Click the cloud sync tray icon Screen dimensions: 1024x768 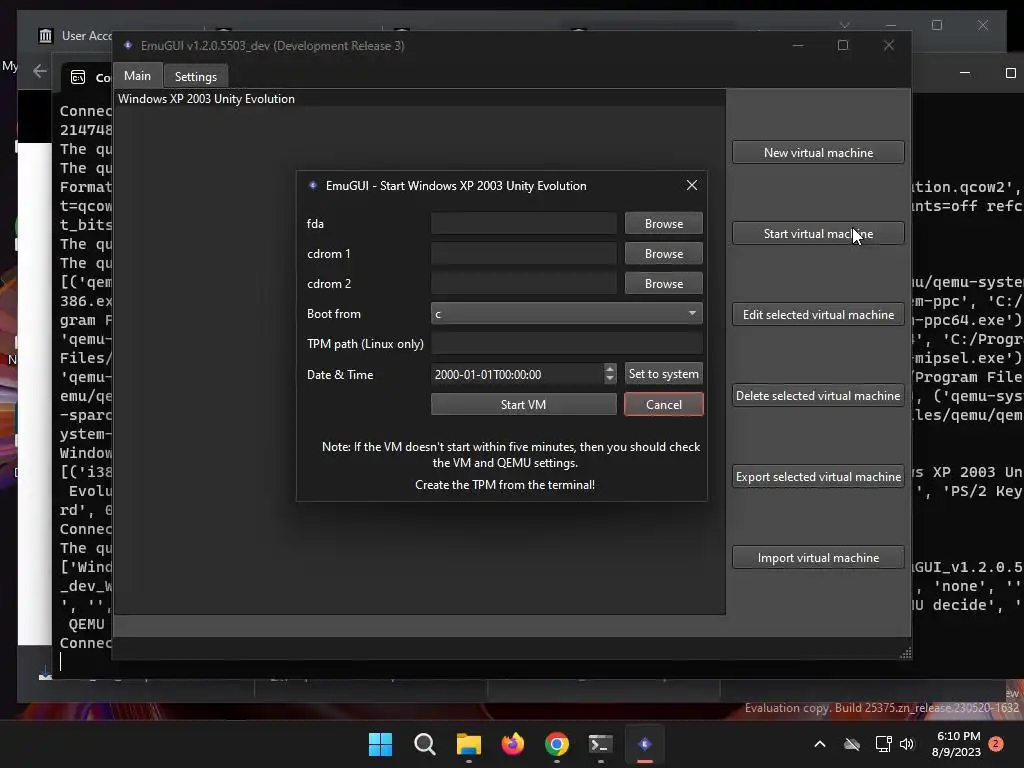click(x=852, y=744)
